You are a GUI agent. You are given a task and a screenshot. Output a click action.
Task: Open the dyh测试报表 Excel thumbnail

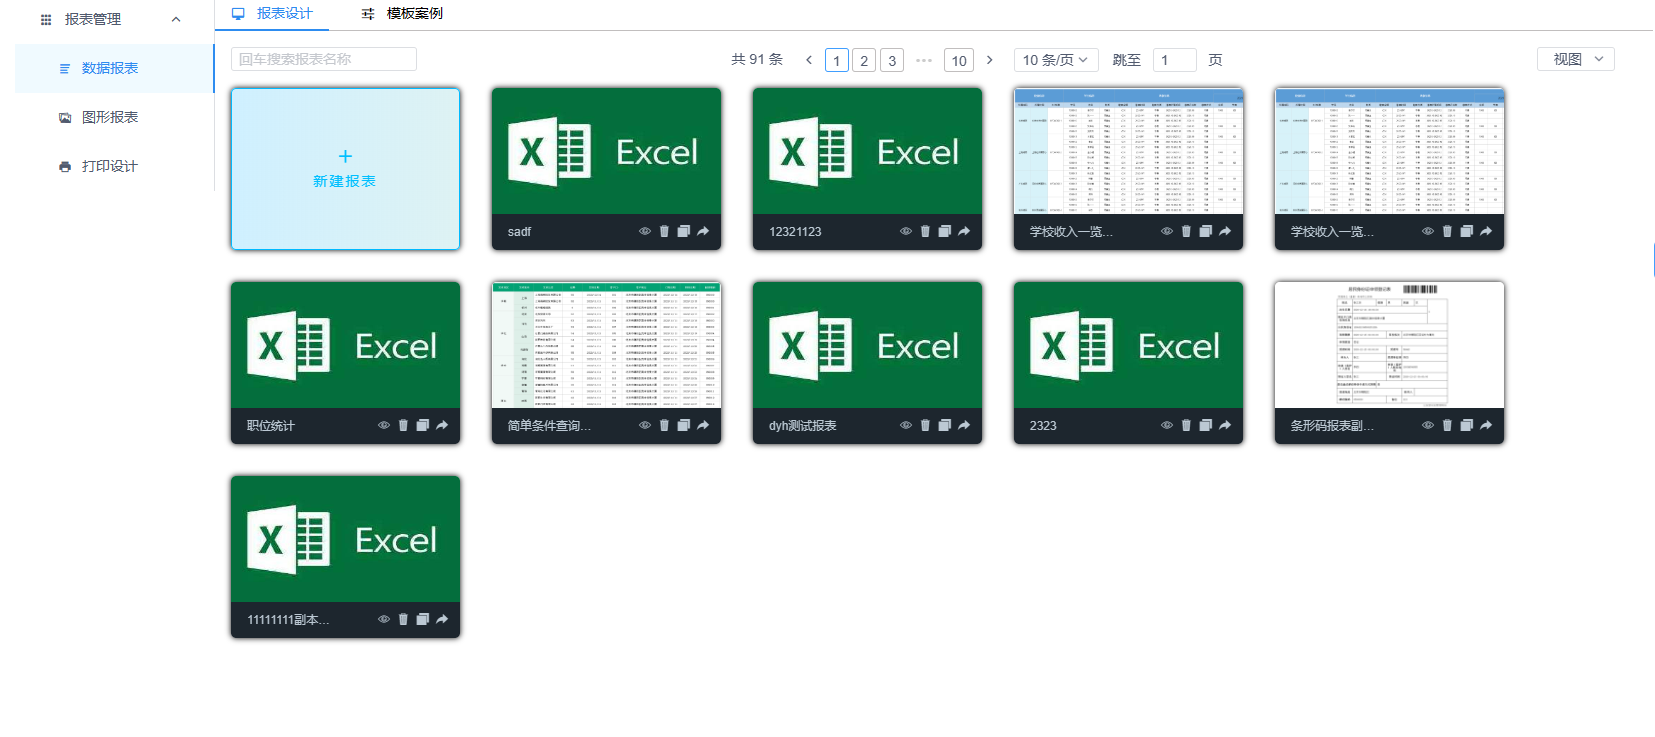(867, 345)
